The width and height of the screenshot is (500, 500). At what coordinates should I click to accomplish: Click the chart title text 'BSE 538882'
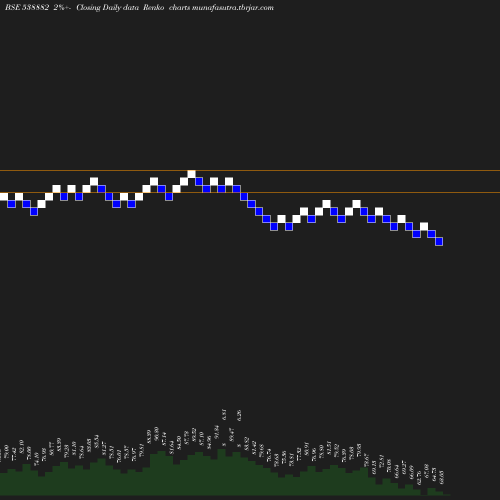[27, 7]
